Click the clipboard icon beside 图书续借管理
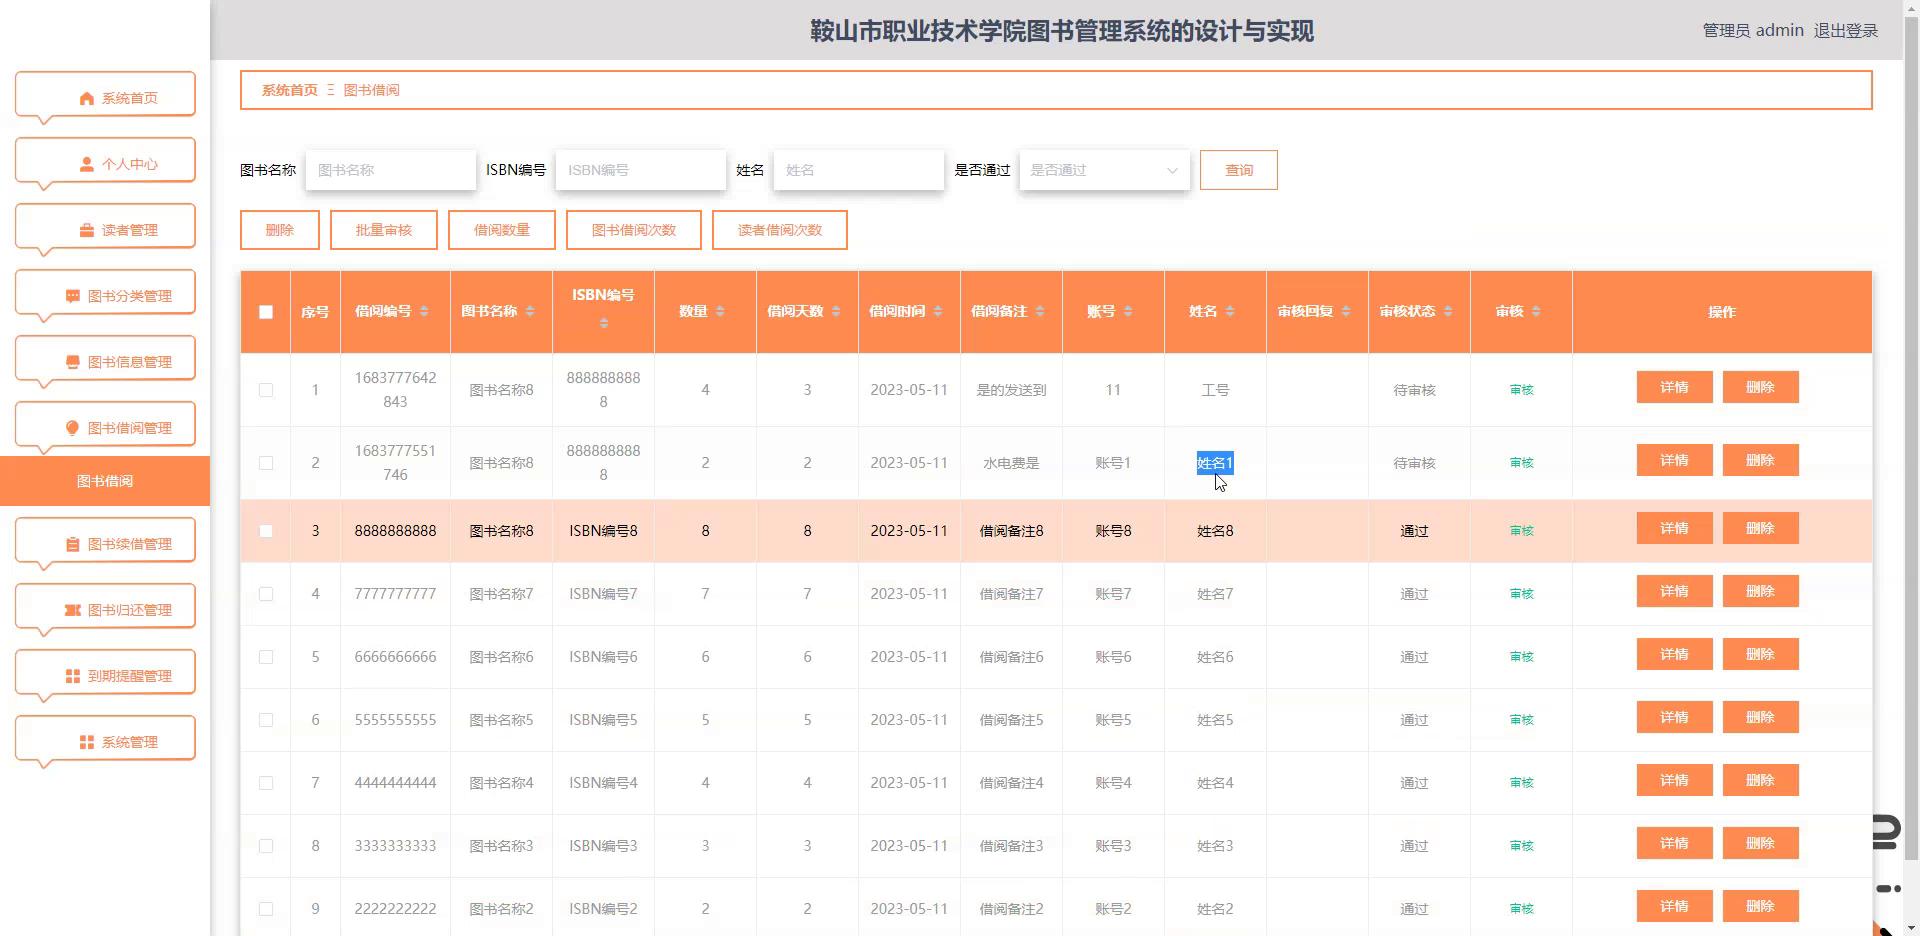Viewport: 1920px width, 936px height. tap(72, 544)
